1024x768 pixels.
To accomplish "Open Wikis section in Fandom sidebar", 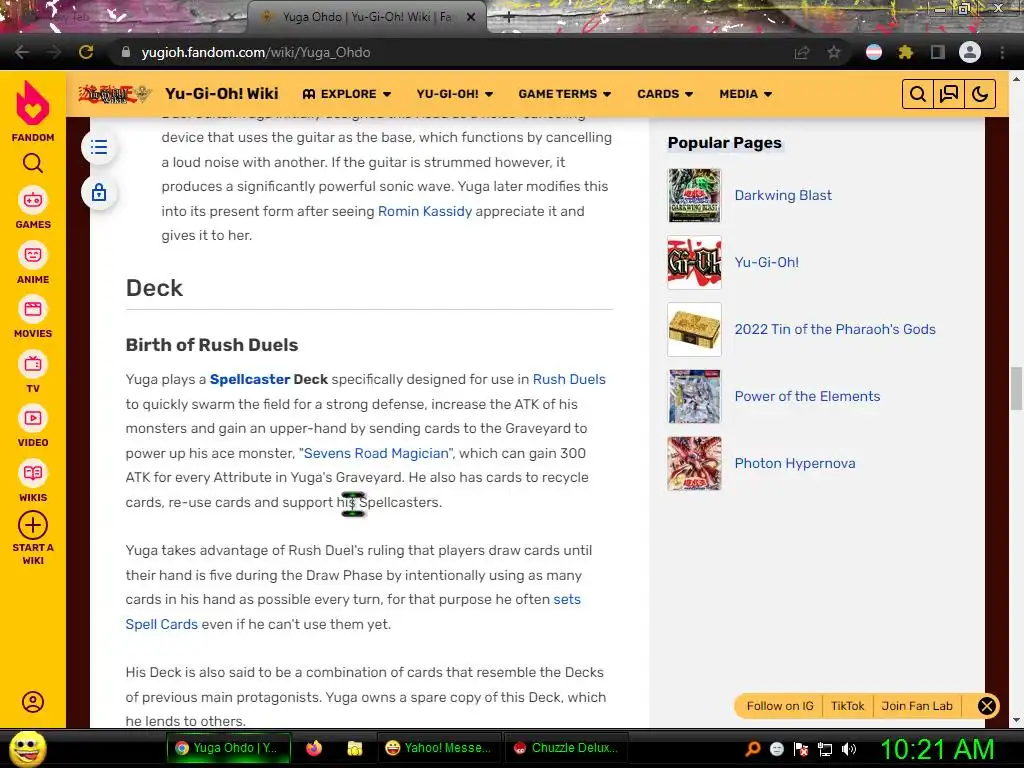I will [33, 481].
